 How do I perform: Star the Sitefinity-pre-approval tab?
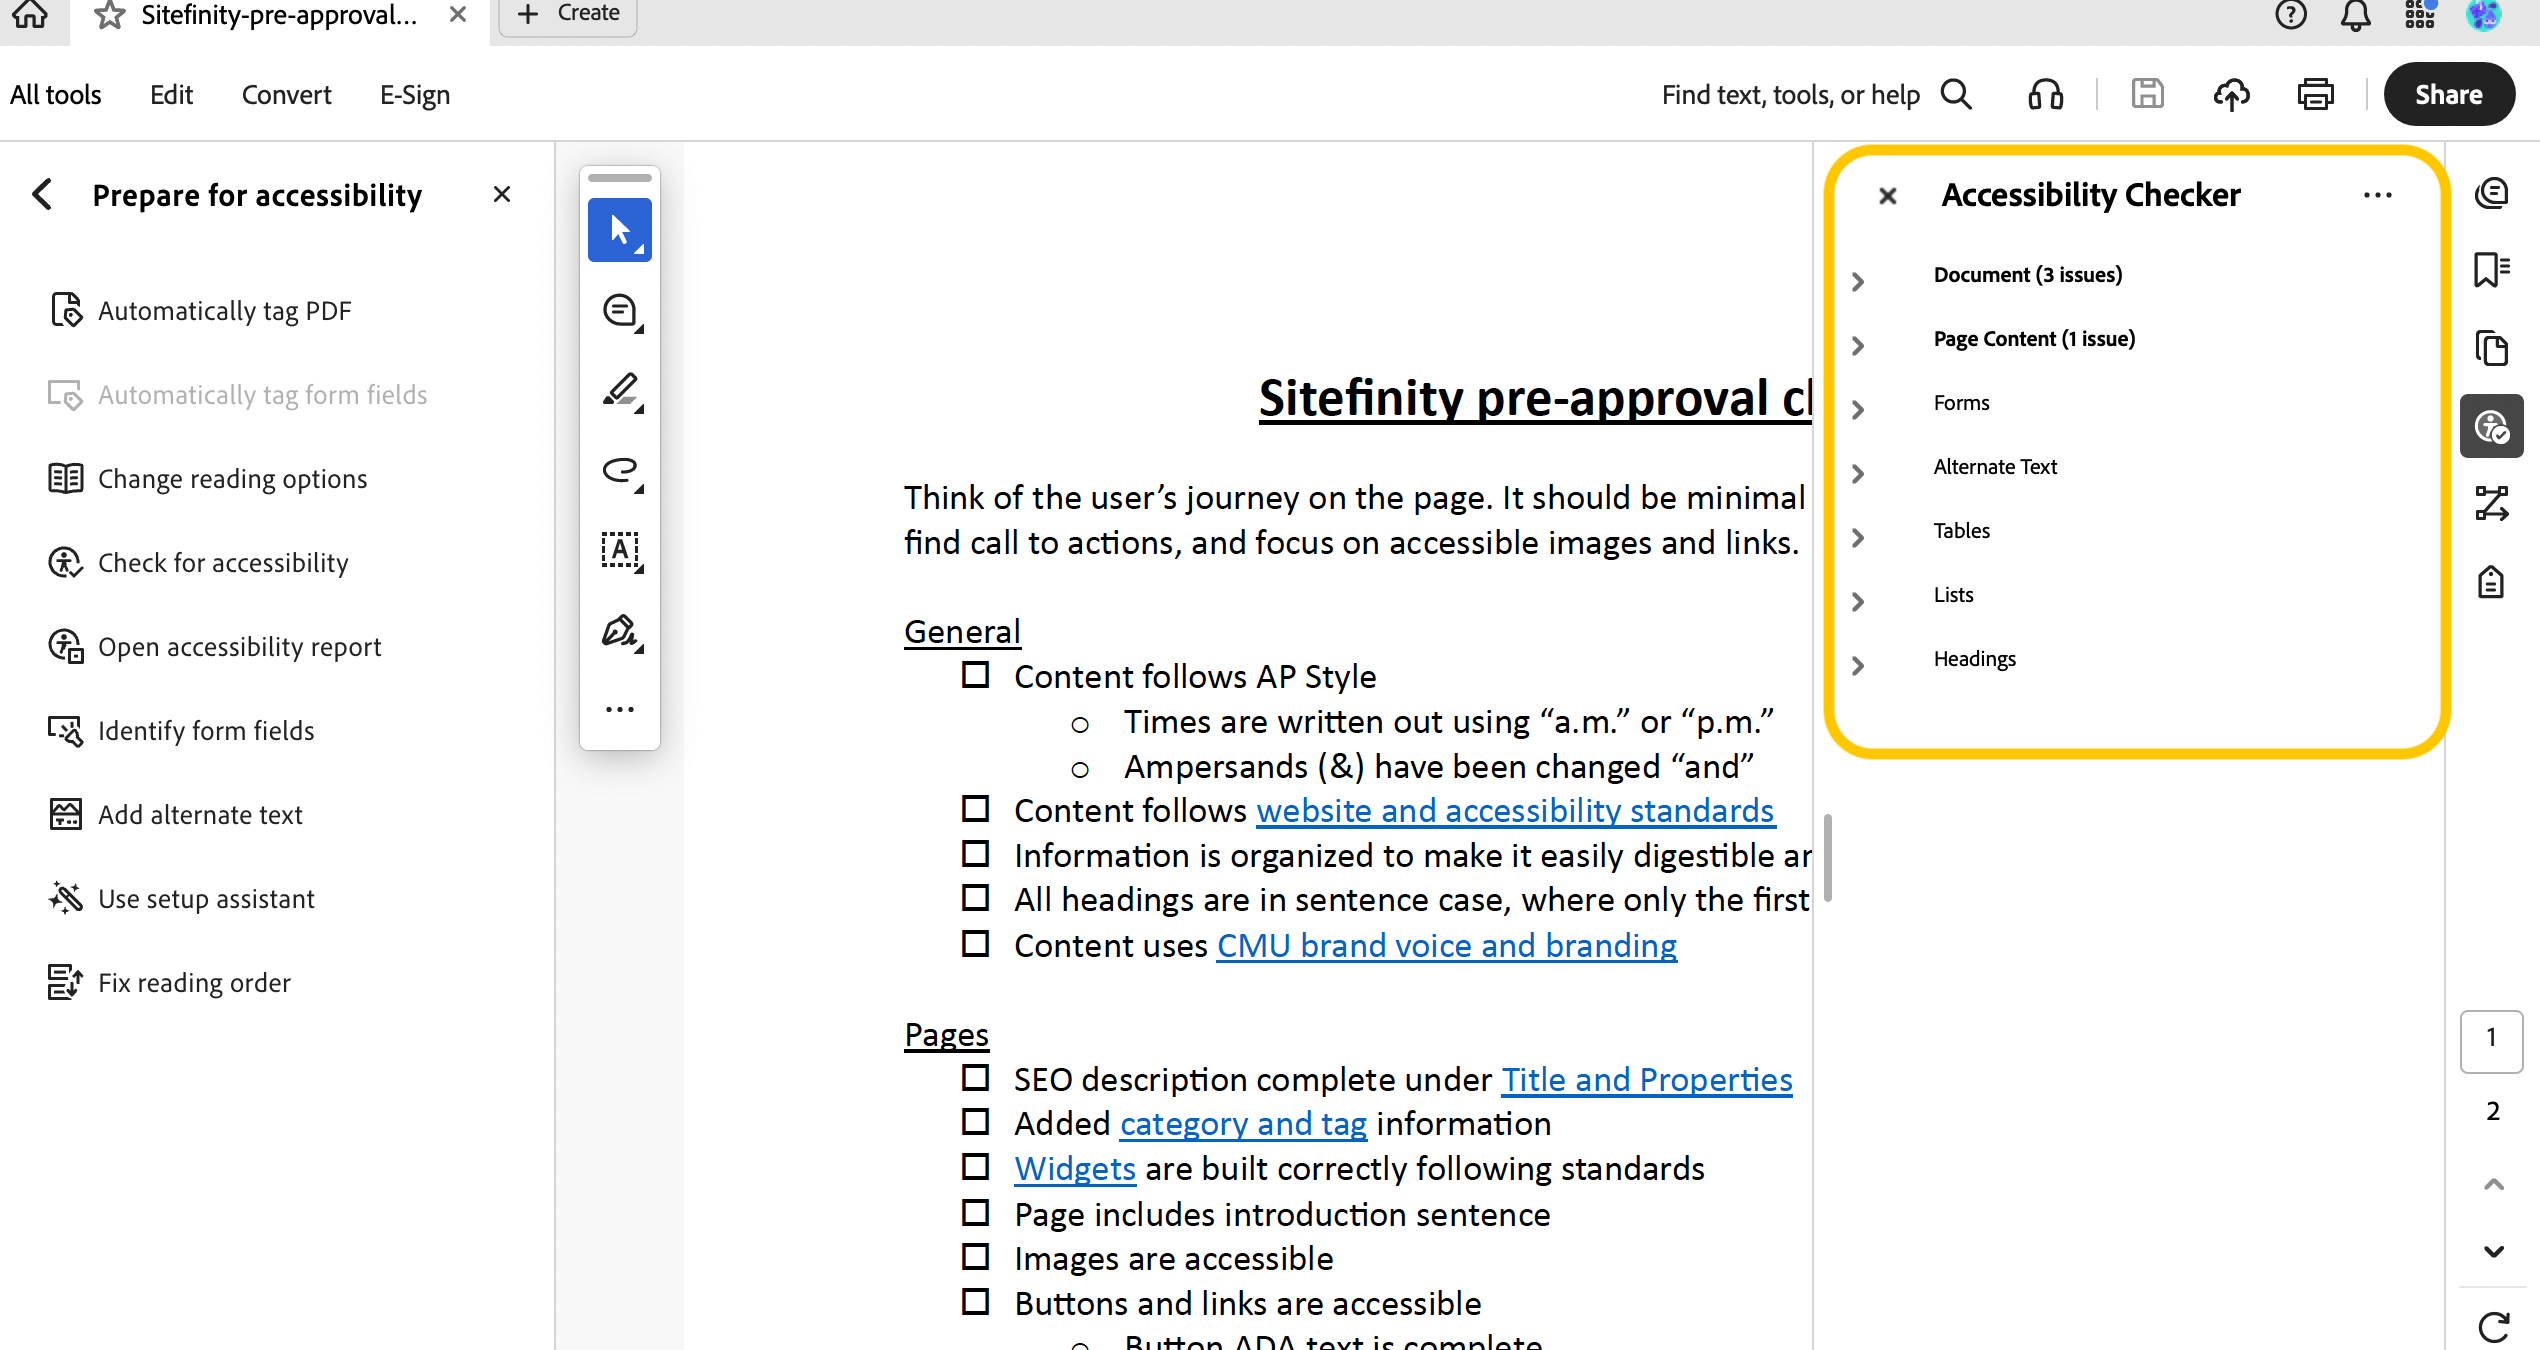(x=109, y=15)
